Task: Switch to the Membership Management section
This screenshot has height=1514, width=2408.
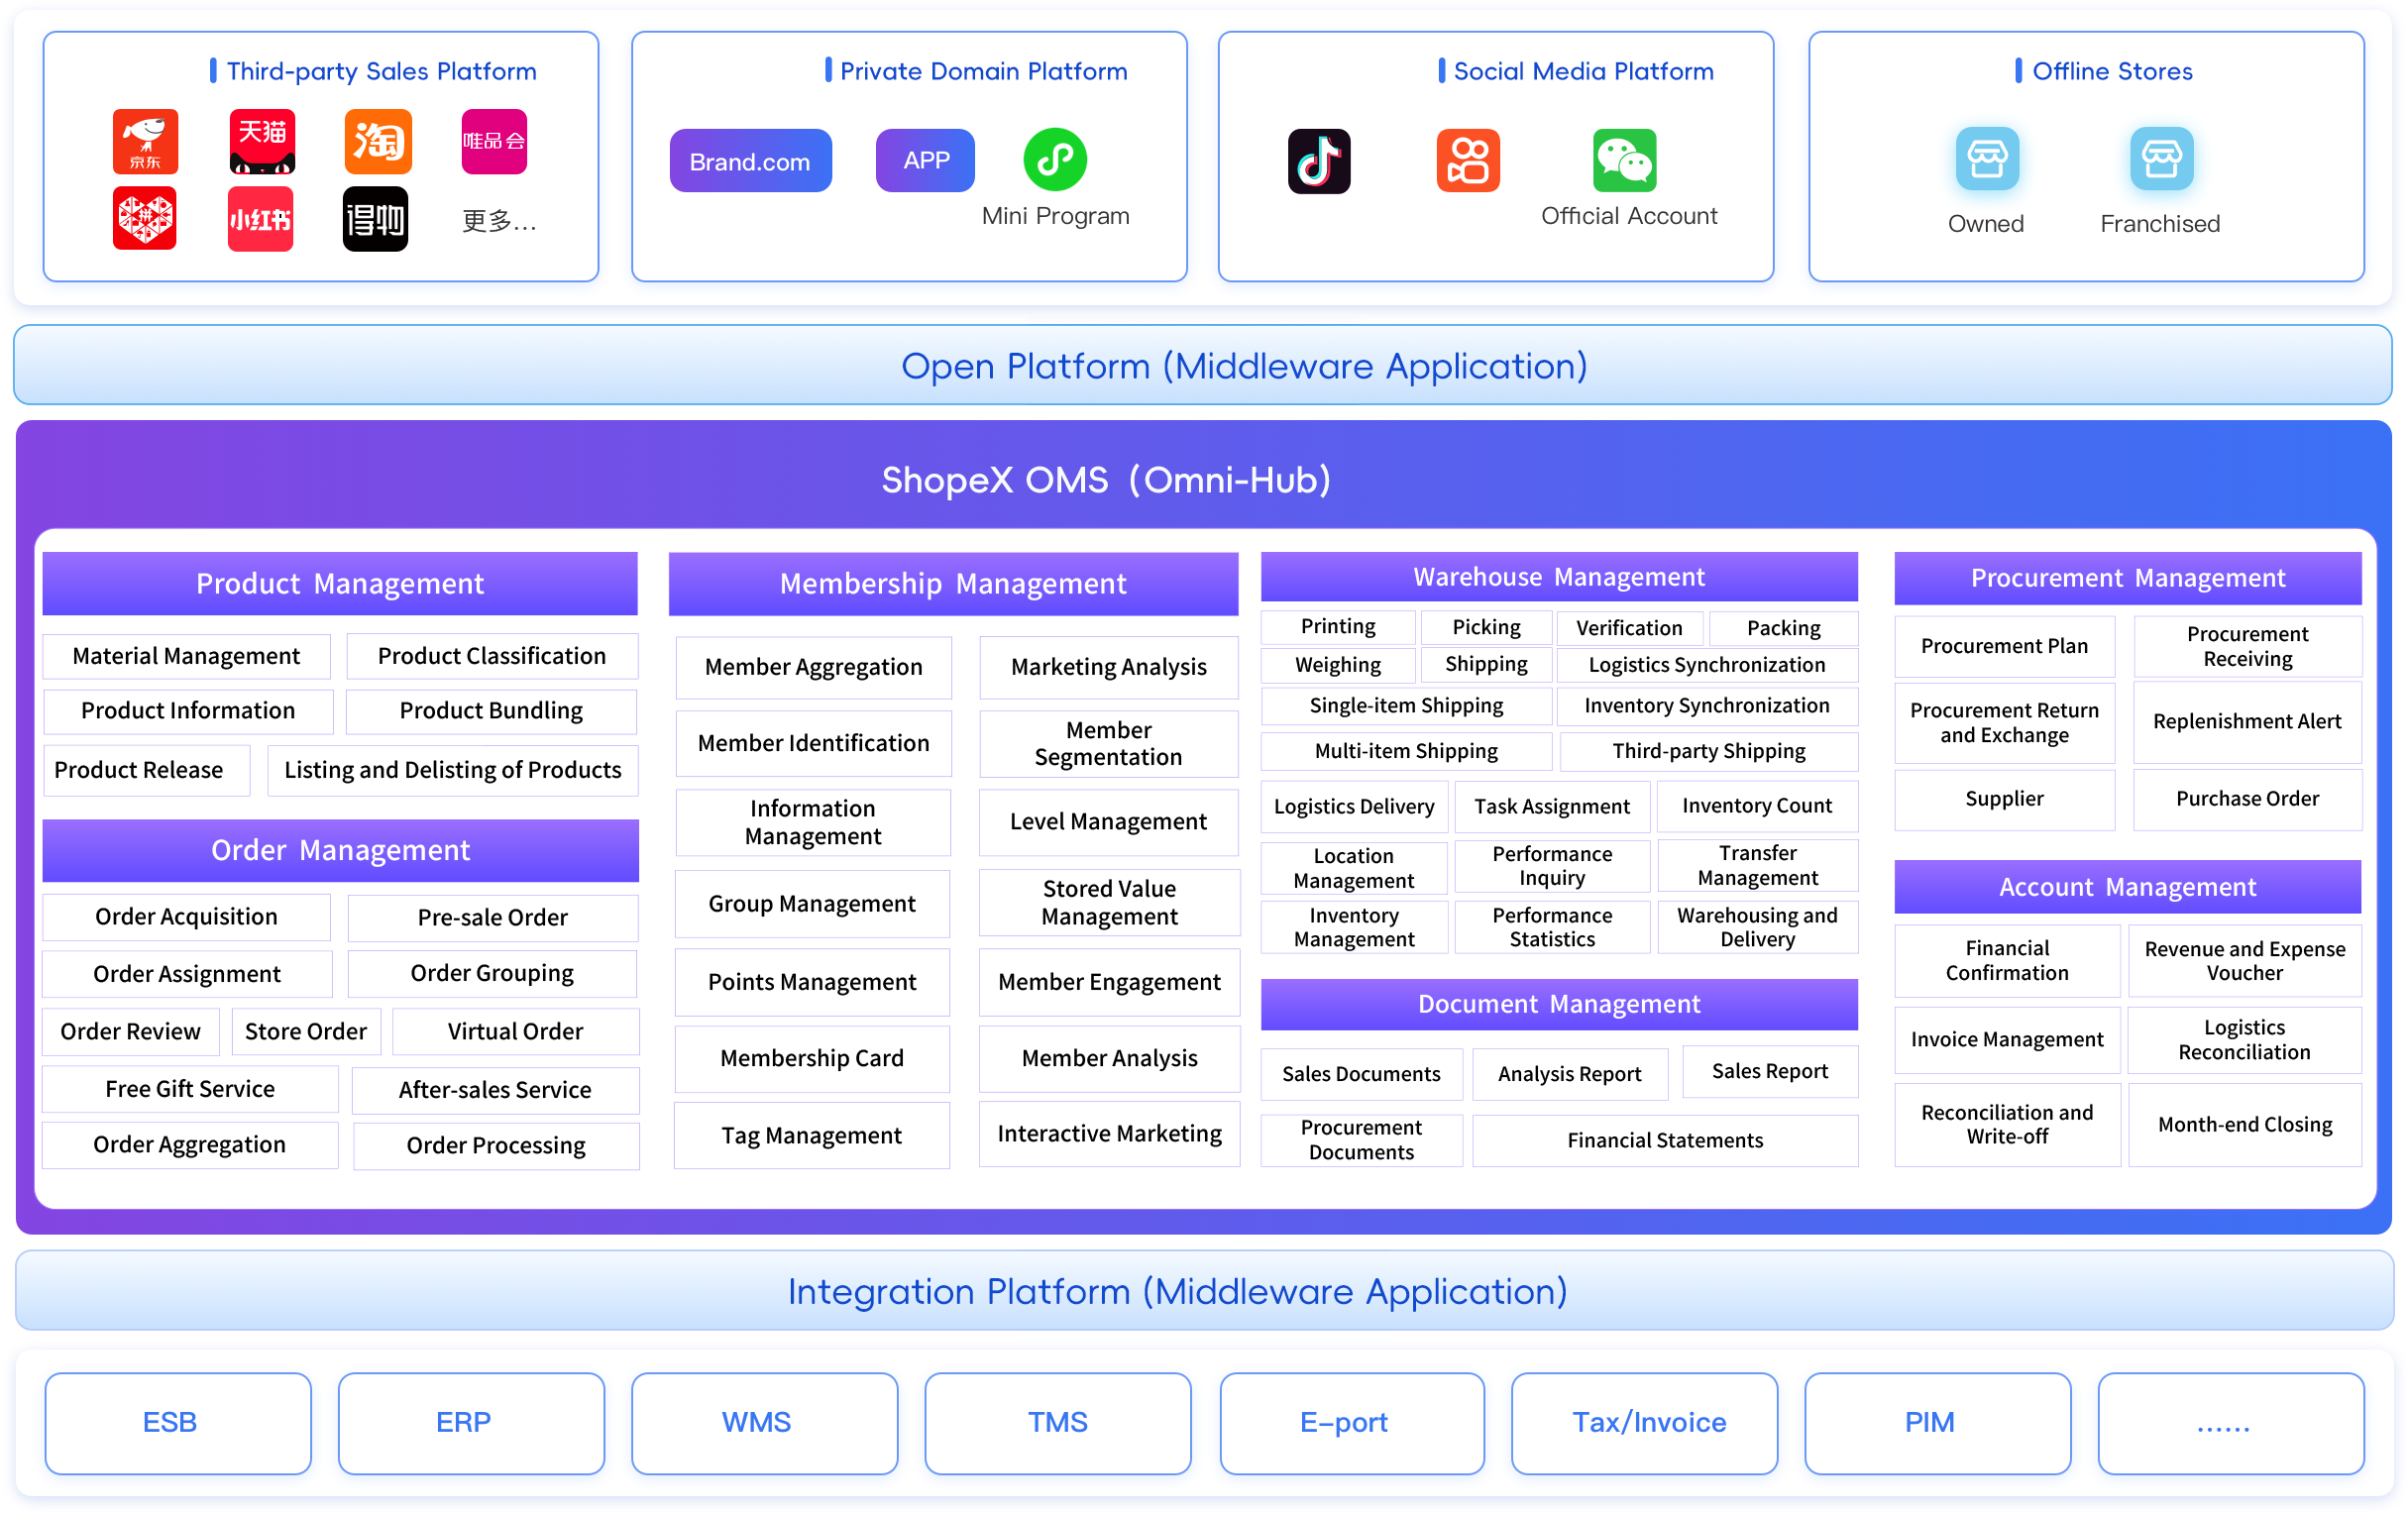Action: pos(953,583)
